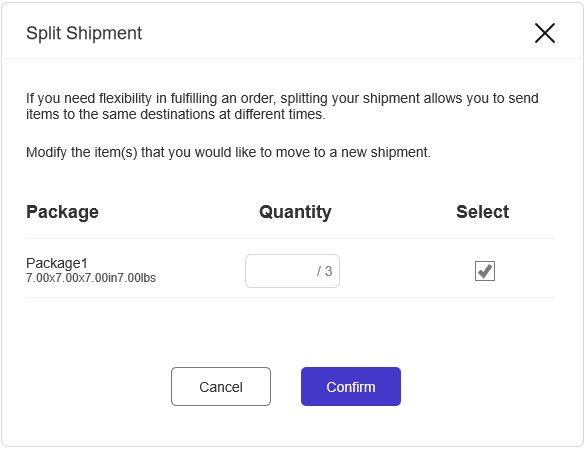Click the Select column header
Viewport: 587px width, 450px height.
coord(483,212)
